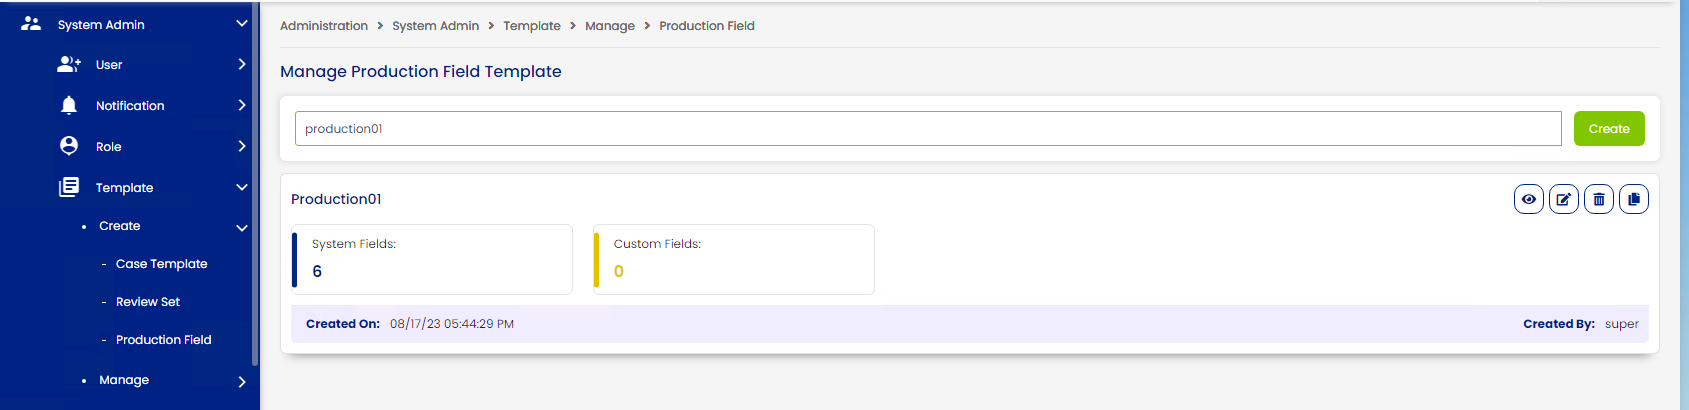
Task: Collapse the System Admin chevron
Action: (x=241, y=23)
